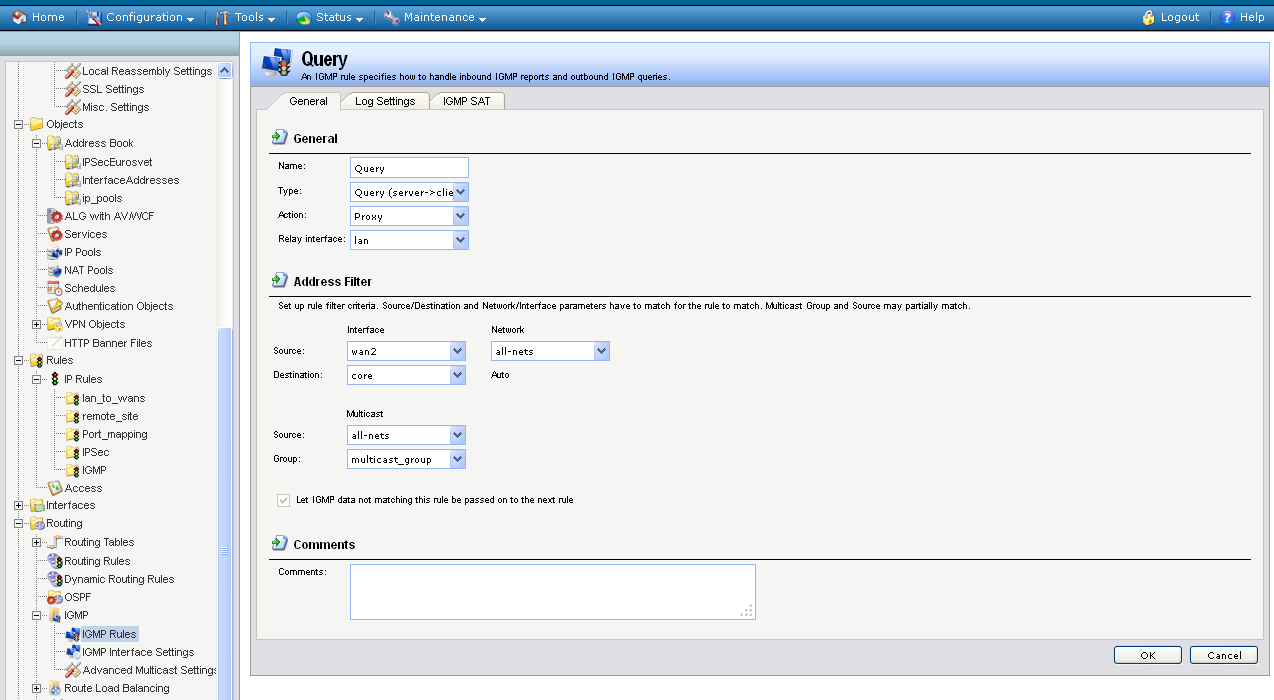Click the Logout padlock icon
The height and width of the screenshot is (700, 1274).
1149,17
